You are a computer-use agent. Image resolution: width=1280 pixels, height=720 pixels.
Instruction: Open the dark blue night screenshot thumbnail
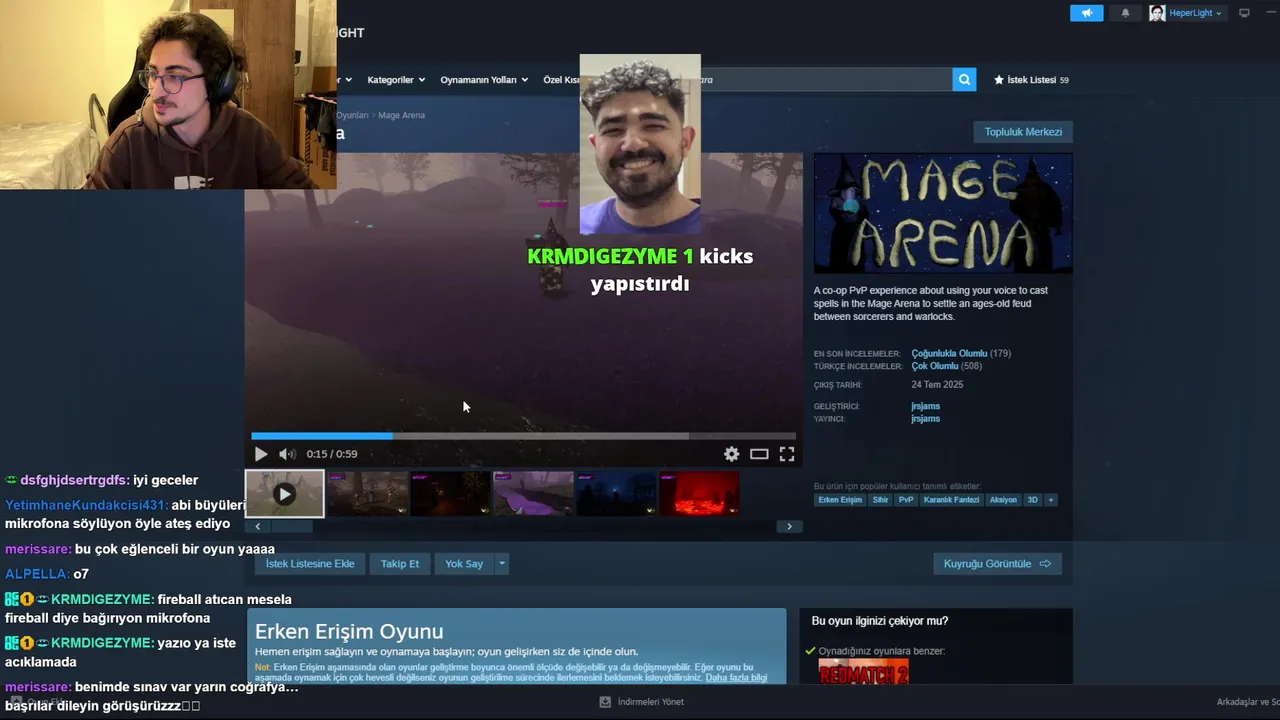pos(617,494)
